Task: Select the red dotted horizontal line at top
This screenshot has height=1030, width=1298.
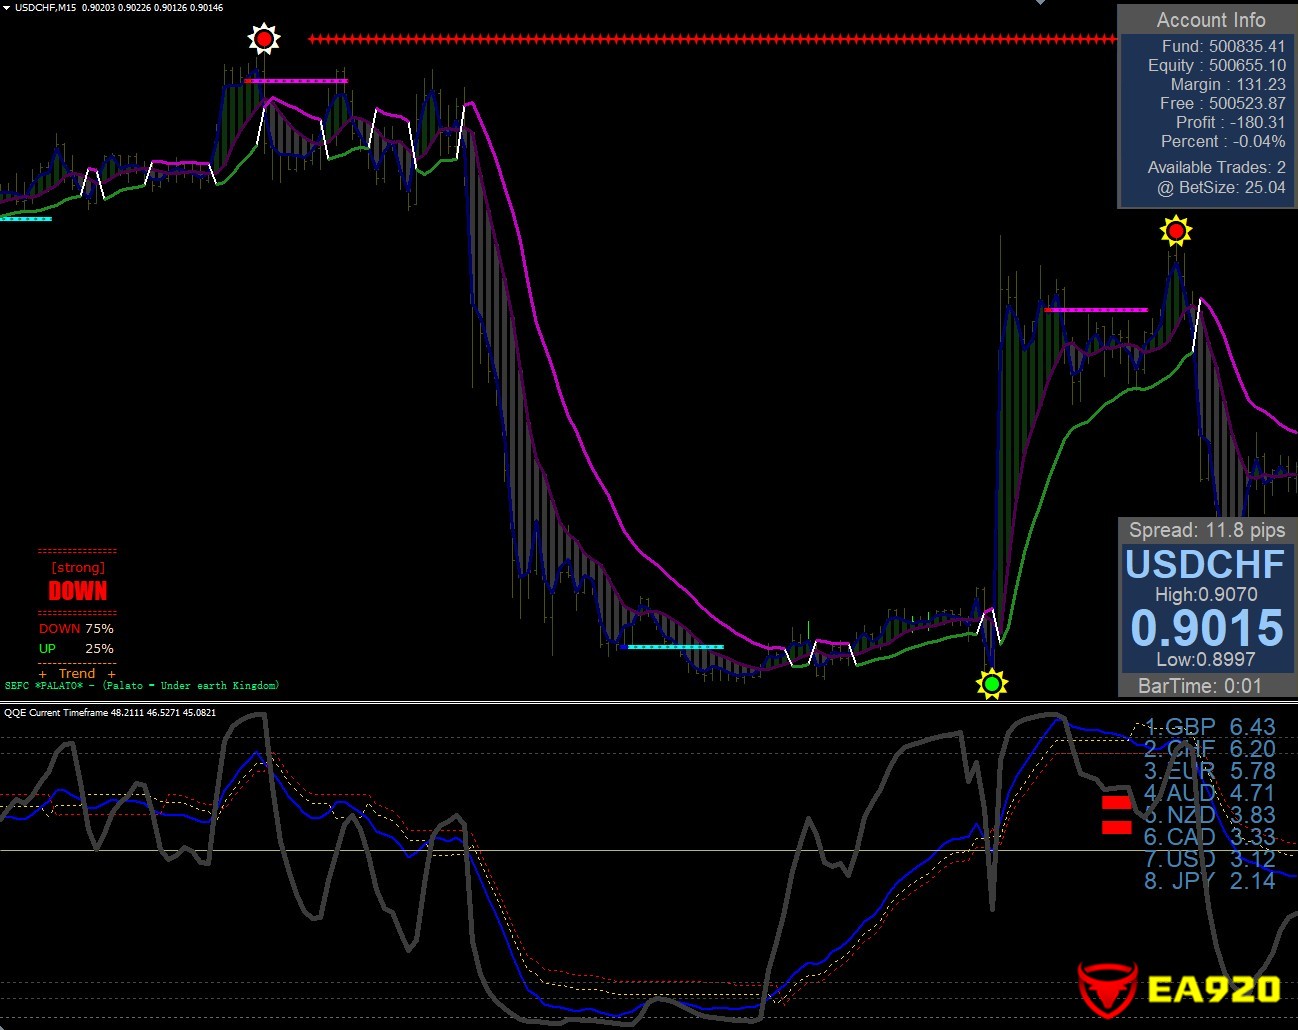Action: tap(710, 39)
